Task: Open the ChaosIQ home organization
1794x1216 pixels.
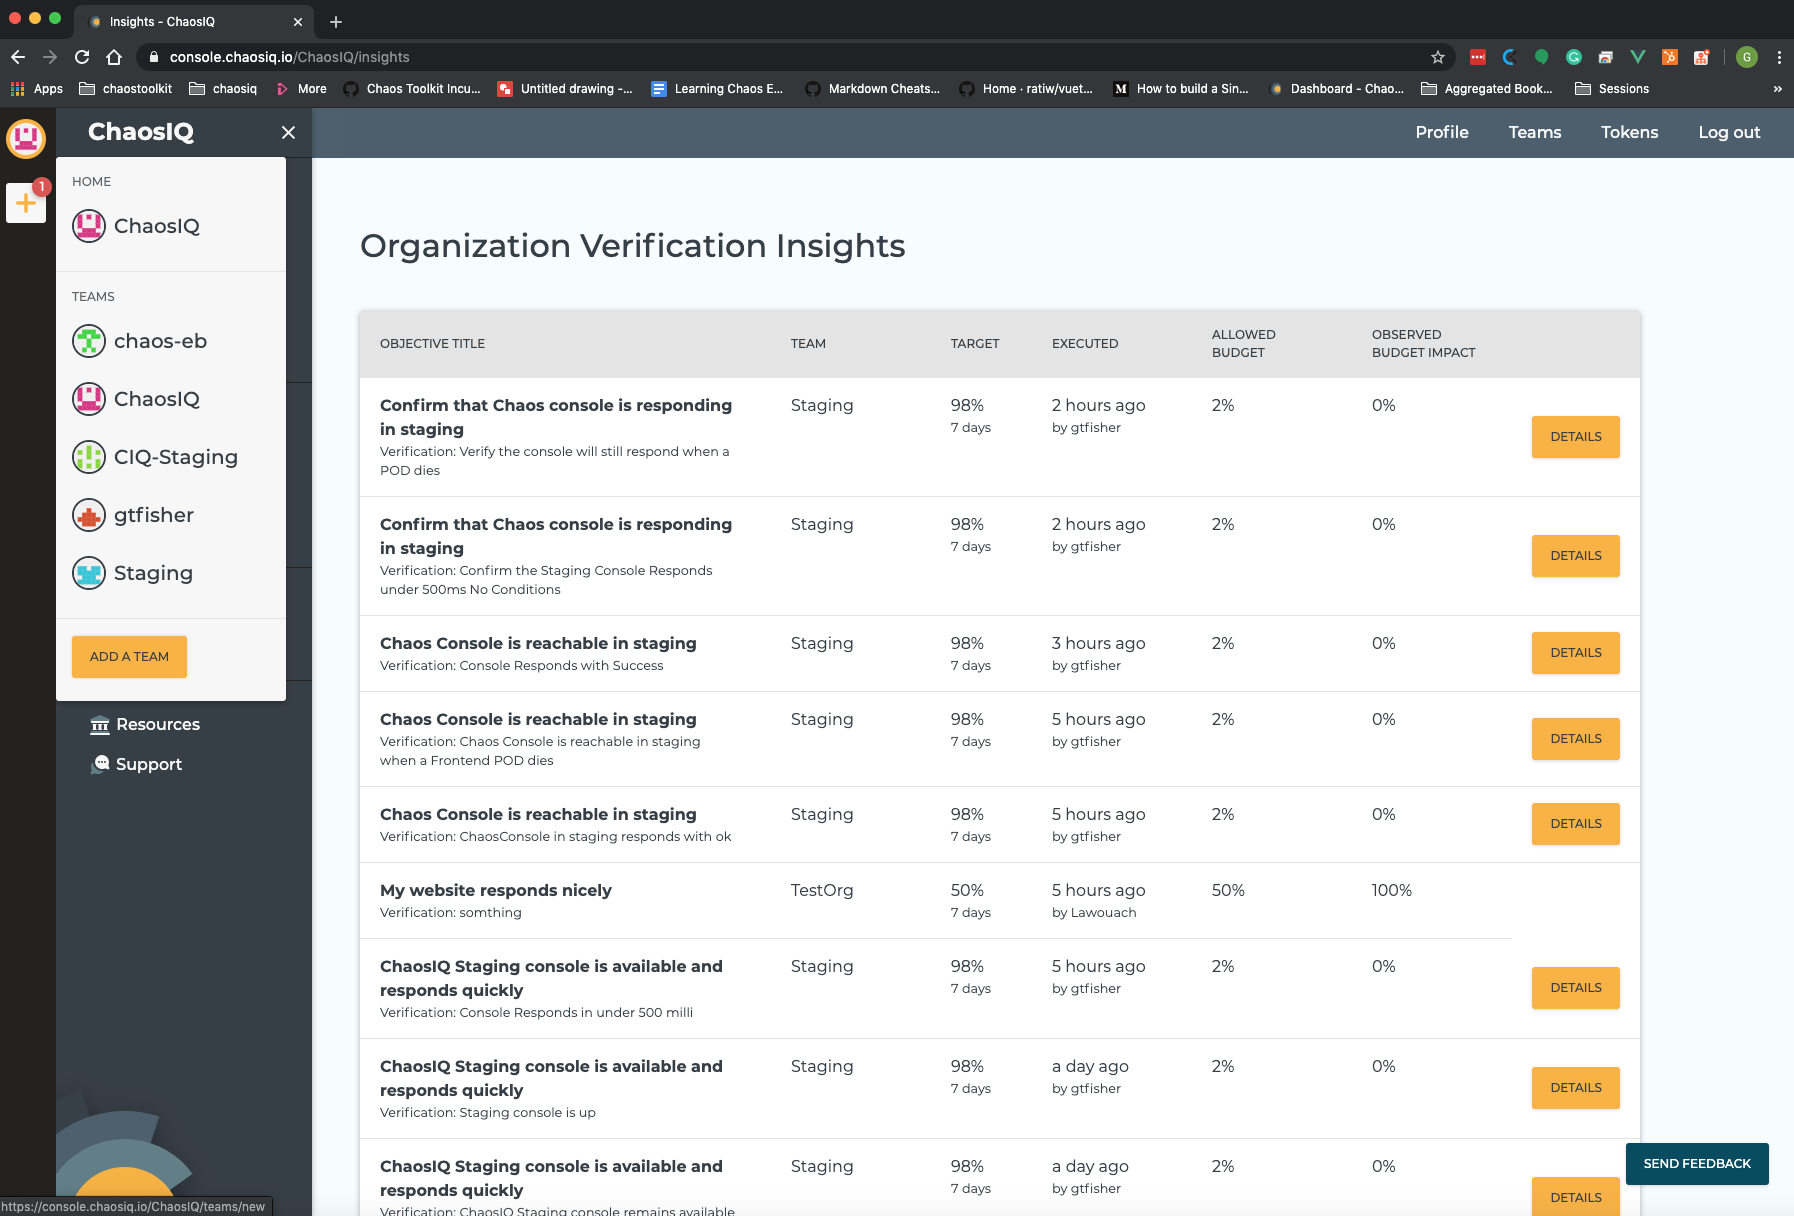Action: click(x=136, y=226)
